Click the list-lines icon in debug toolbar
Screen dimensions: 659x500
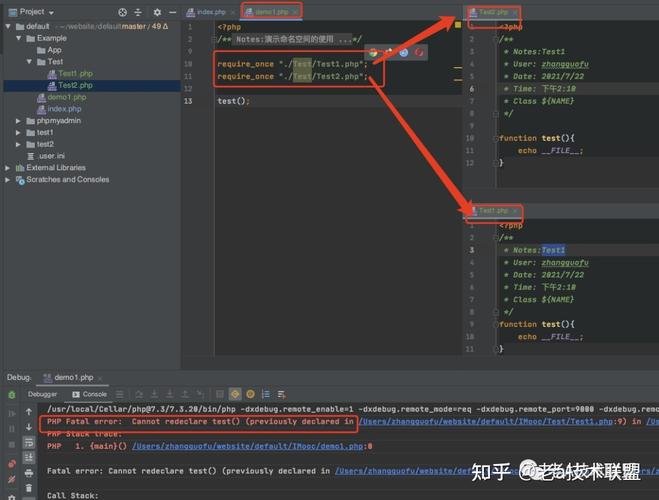point(266,394)
